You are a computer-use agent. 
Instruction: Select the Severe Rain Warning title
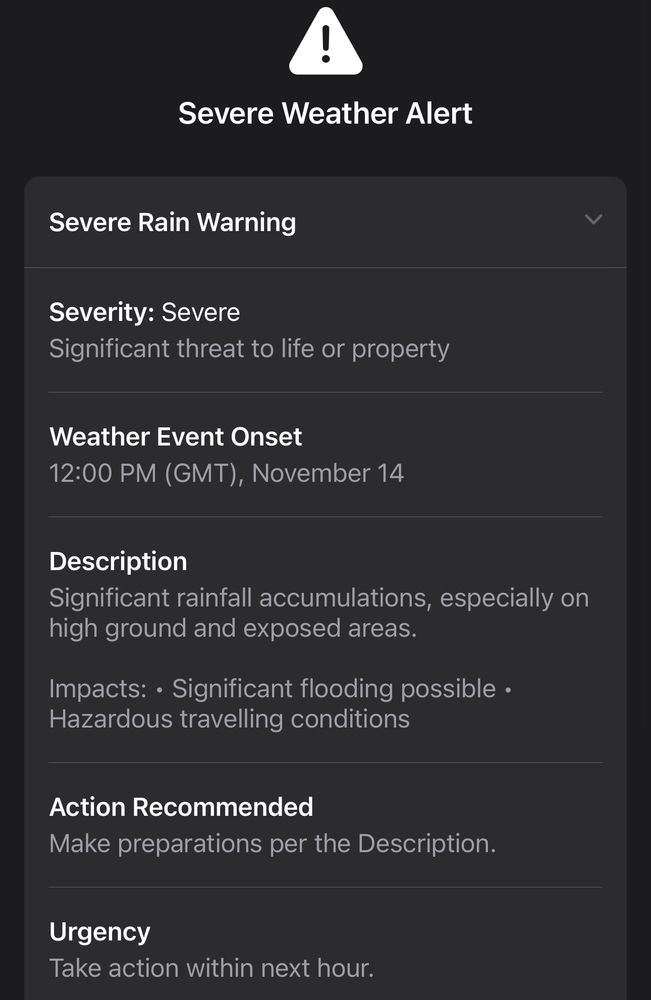[x=172, y=222]
